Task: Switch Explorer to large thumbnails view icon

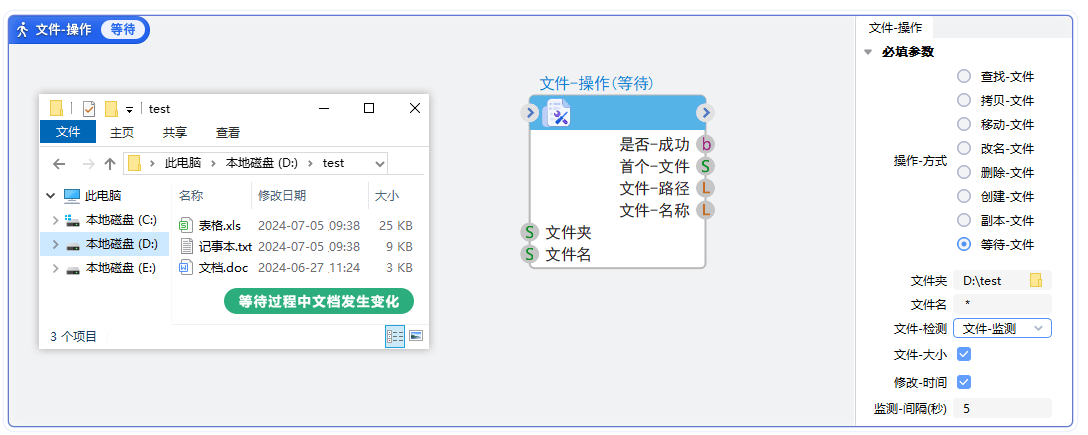Action: (416, 336)
